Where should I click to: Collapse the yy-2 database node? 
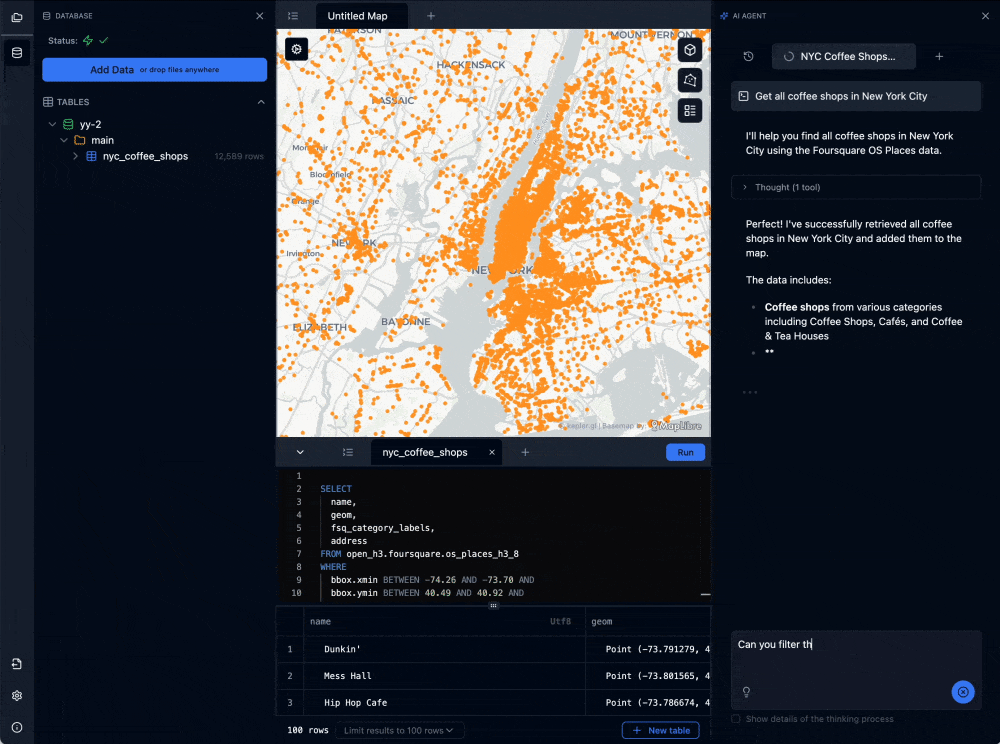point(52,124)
